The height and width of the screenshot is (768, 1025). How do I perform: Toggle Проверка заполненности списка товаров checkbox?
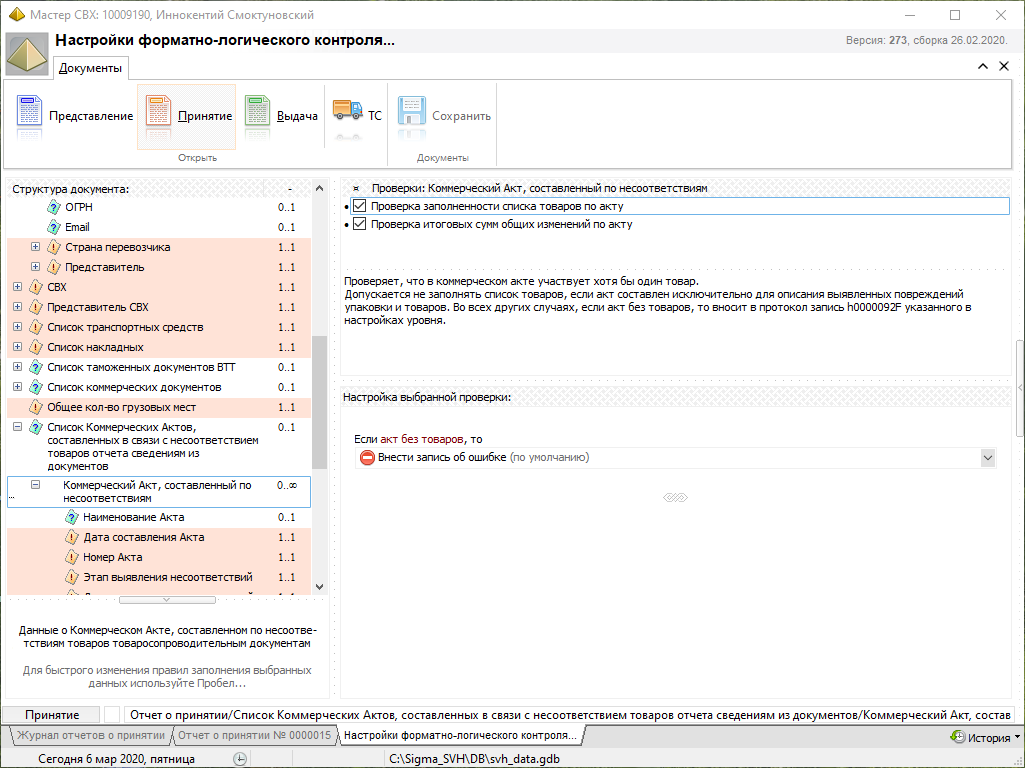tap(359, 207)
